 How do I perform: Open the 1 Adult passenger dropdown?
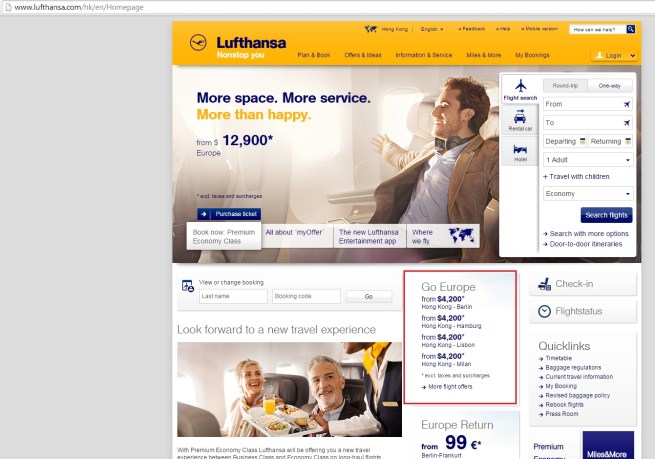point(588,160)
